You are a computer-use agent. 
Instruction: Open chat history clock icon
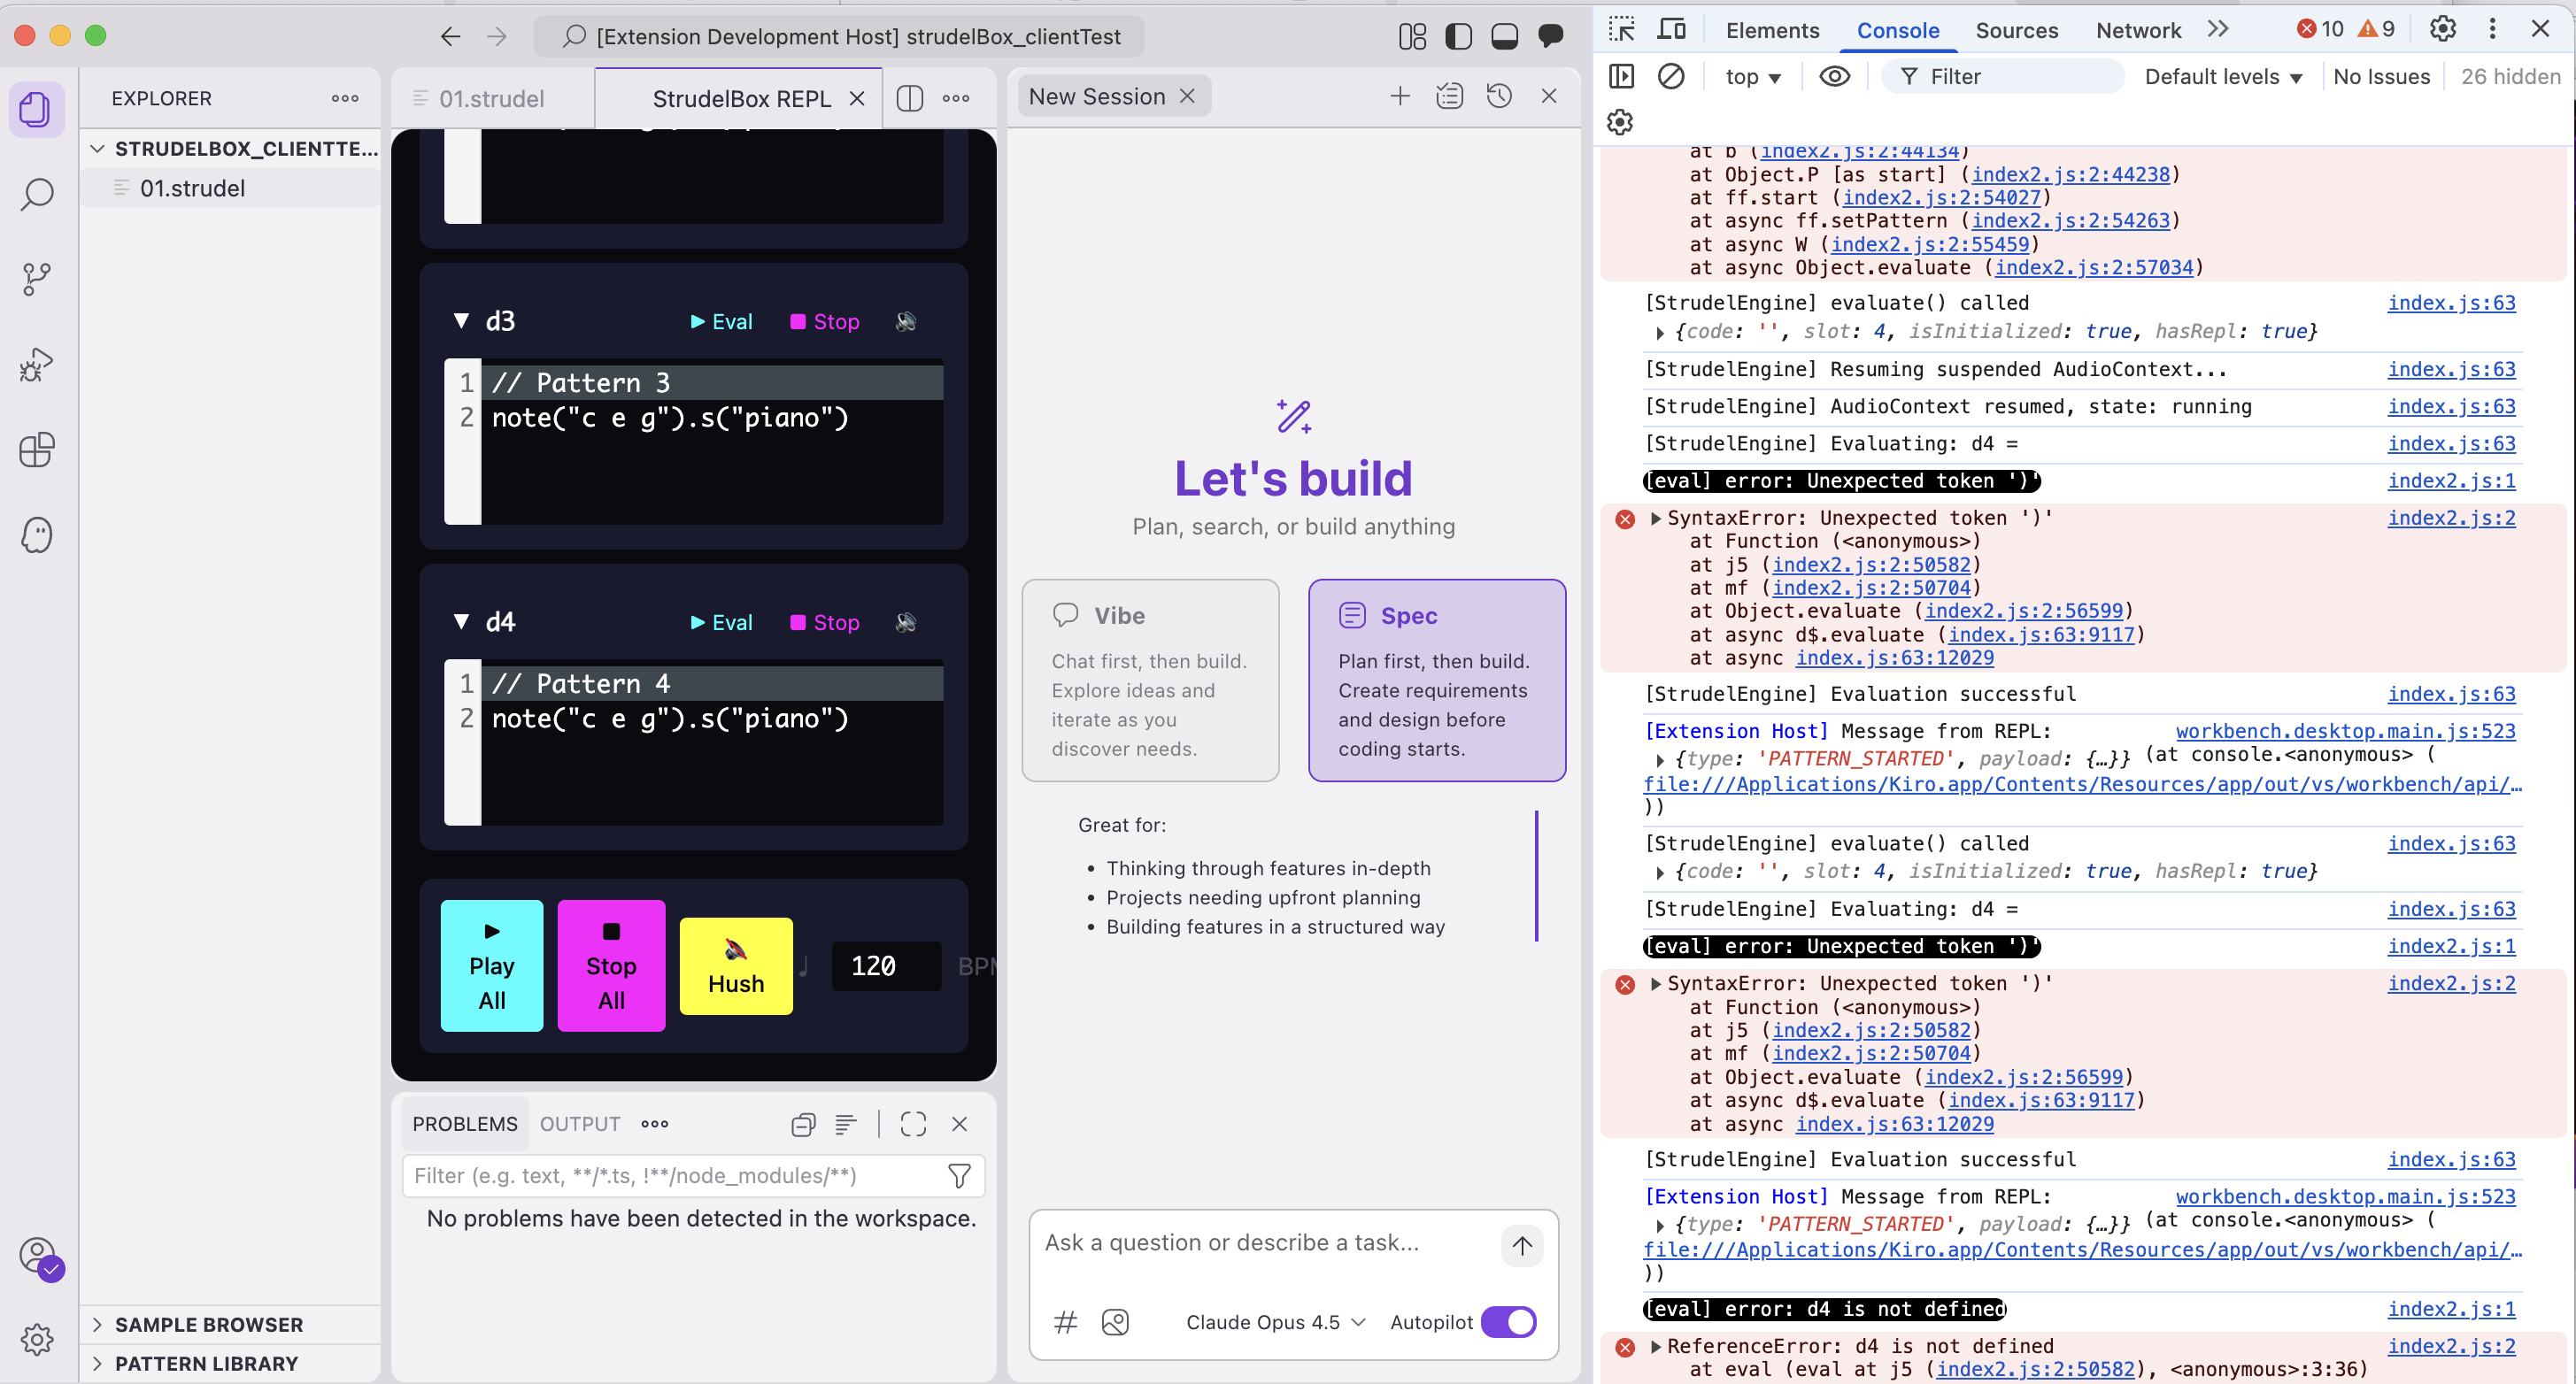(1498, 97)
